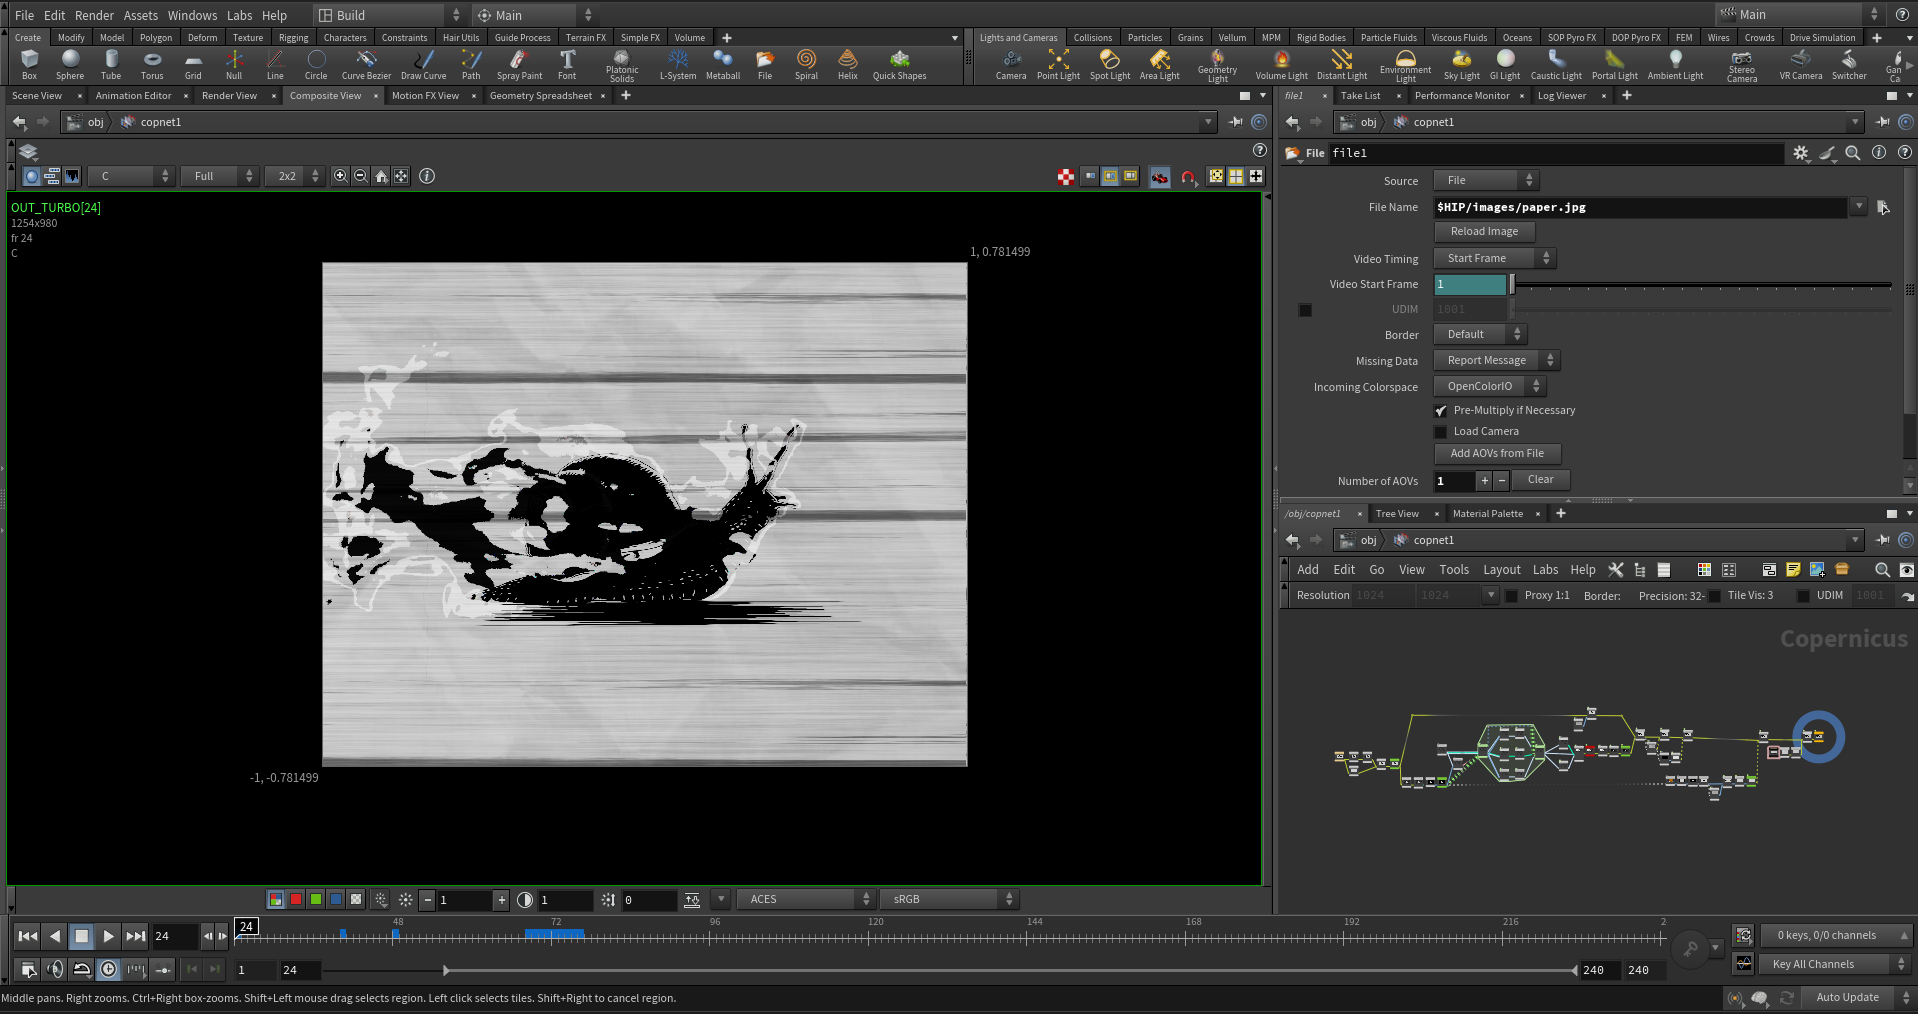Toggle loop playback mode
Viewport: 1918px width, 1014px height.
82,969
